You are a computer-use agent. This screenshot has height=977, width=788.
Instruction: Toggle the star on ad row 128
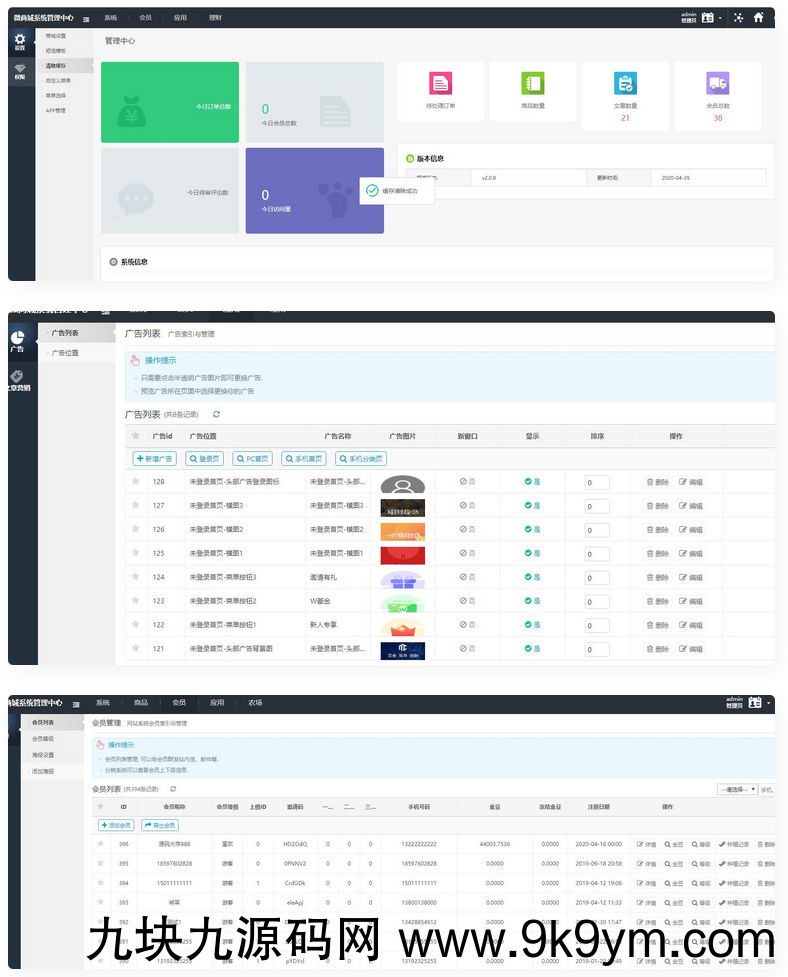[135, 482]
